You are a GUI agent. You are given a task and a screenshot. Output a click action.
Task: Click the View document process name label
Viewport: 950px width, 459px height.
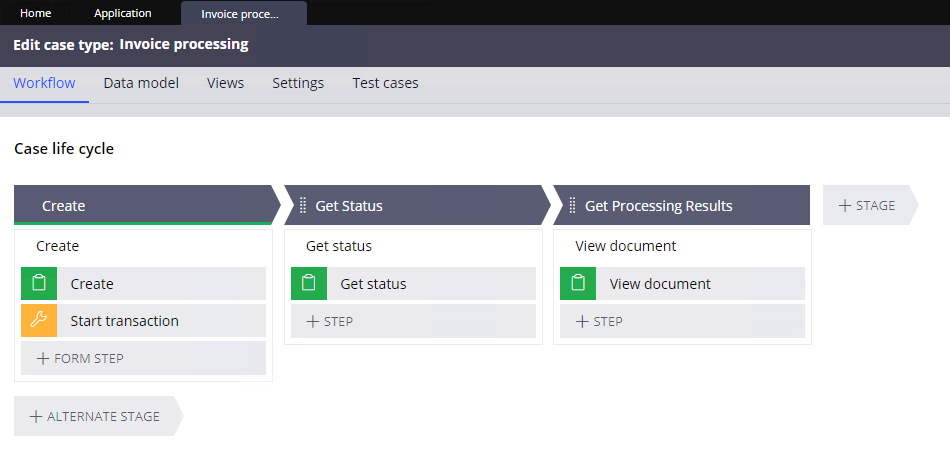click(x=625, y=246)
